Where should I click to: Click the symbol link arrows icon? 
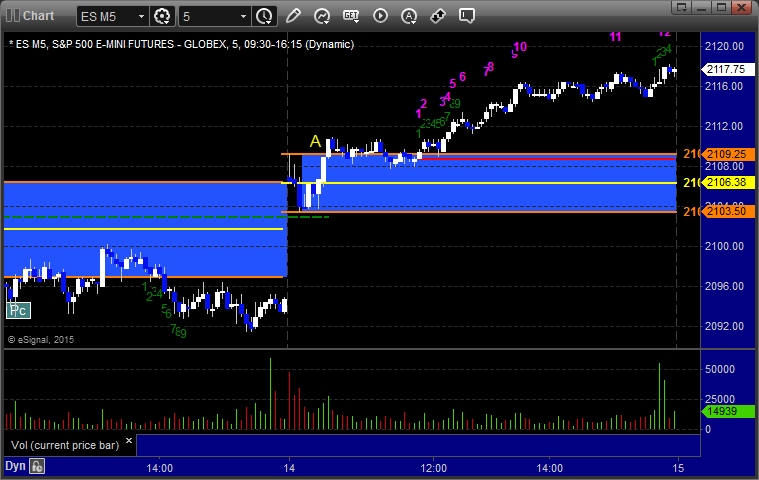(438, 16)
